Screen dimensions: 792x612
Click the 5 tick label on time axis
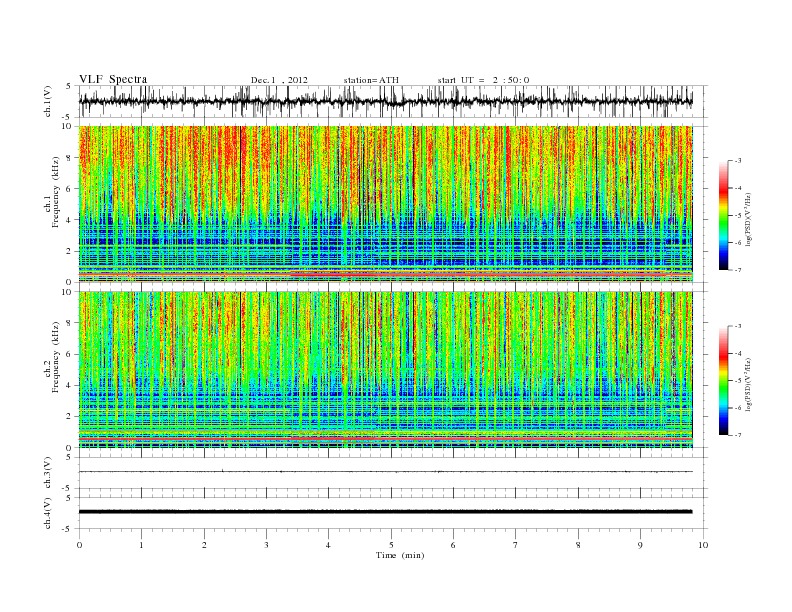(391, 545)
